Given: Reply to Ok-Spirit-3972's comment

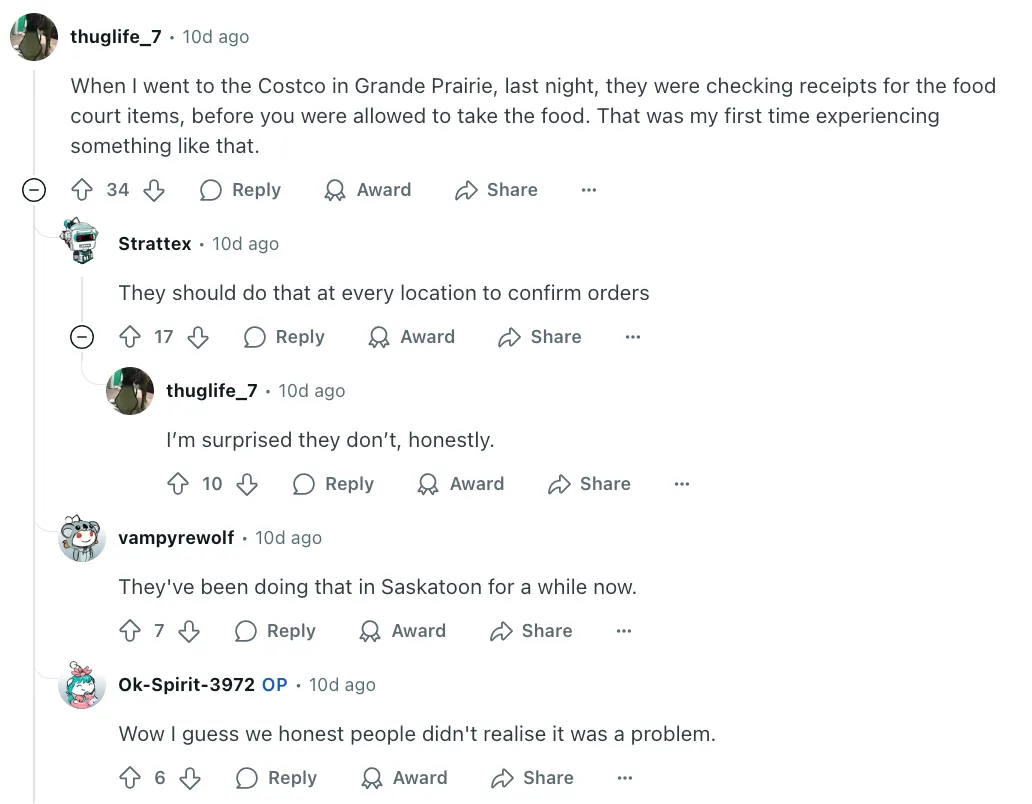Looking at the screenshot, I should [276, 778].
